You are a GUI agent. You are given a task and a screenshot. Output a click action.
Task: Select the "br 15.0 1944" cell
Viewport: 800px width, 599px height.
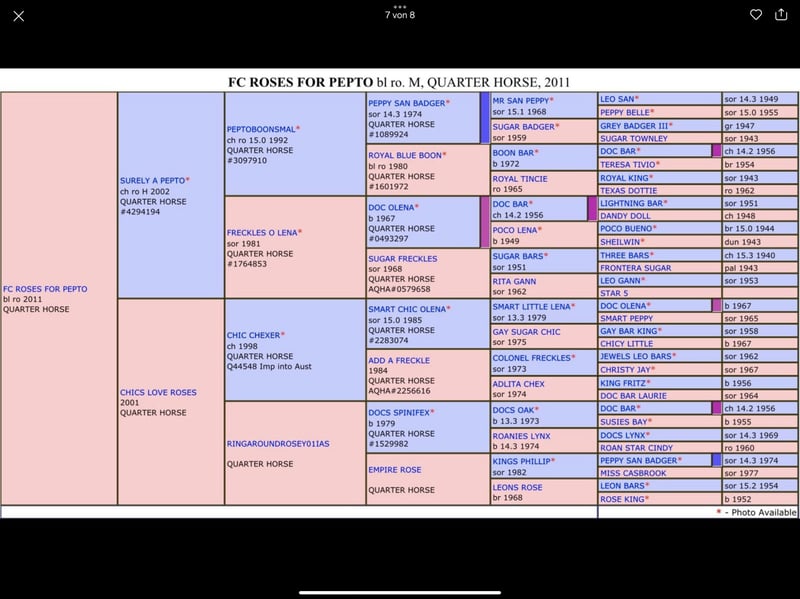click(x=760, y=229)
